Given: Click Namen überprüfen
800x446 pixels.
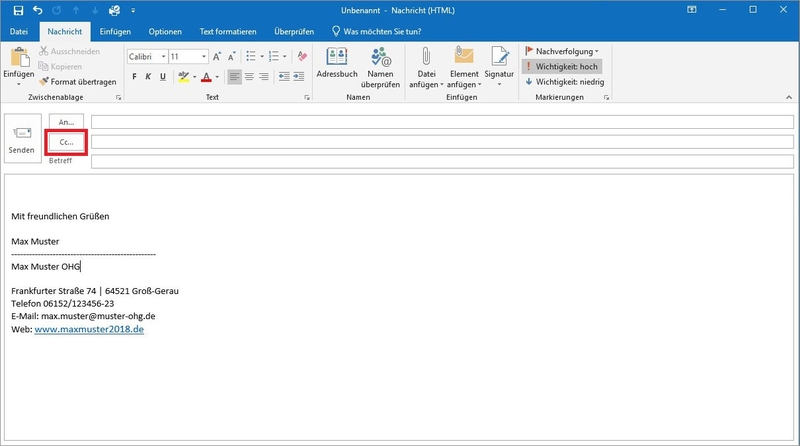Looking at the screenshot, I should coord(380,68).
